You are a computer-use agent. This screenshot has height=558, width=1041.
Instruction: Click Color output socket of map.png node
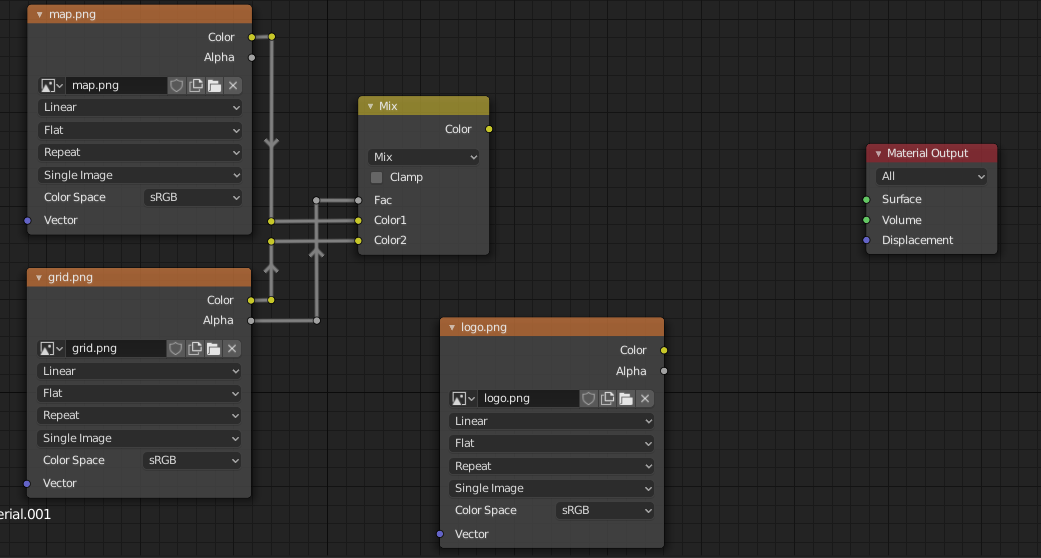click(x=252, y=37)
